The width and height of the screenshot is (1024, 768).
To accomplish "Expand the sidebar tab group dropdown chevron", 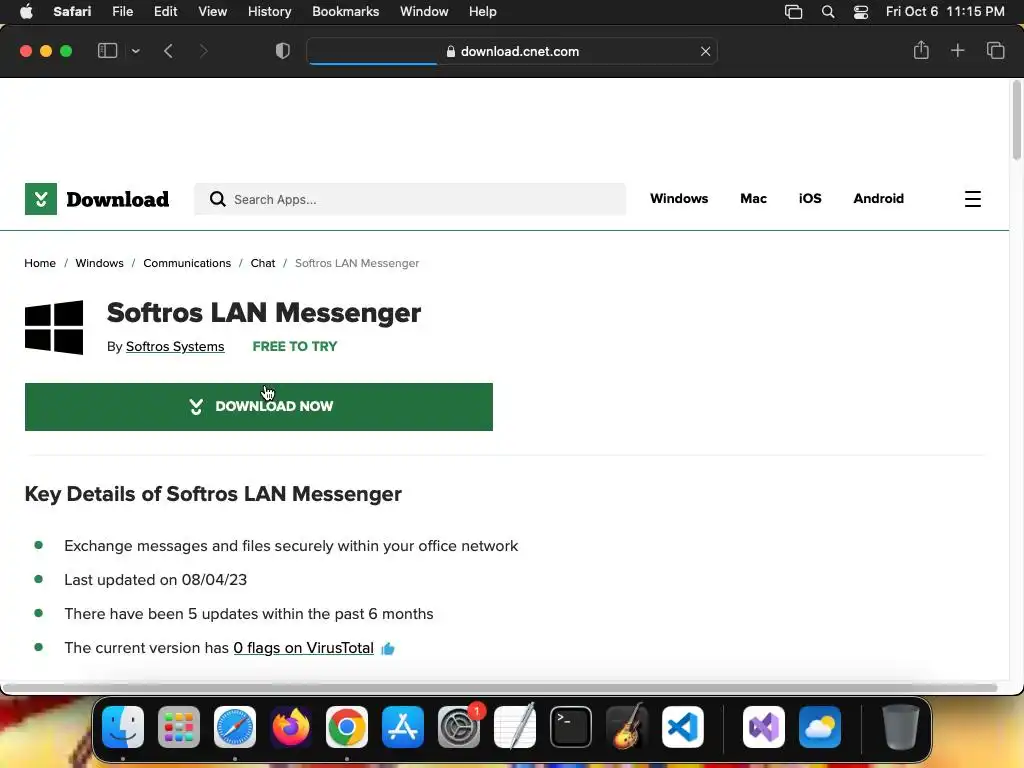I will pyautogui.click(x=135, y=51).
